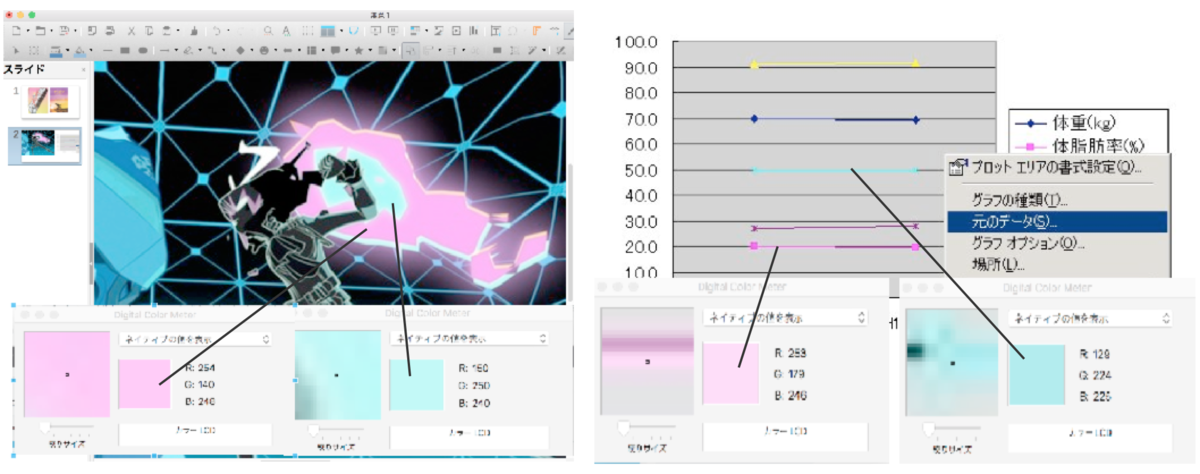
Task: Click the G: 140 value text
Action: point(202,384)
